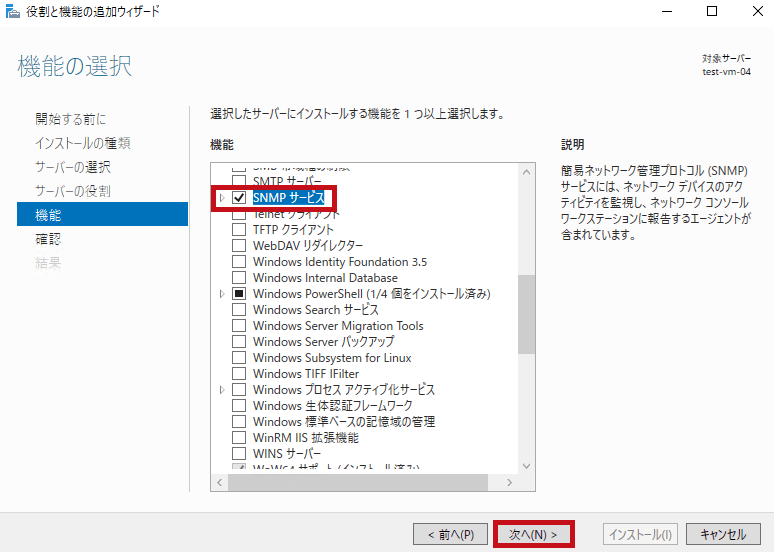Image resolution: width=774 pixels, height=552 pixels.
Task: Maximize the wizard window
Action: click(x=712, y=11)
